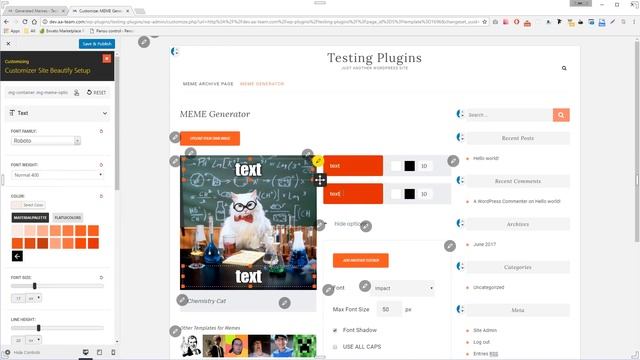
Task: Click the yellow edit pencil at meme image corner
Action: coord(318,161)
